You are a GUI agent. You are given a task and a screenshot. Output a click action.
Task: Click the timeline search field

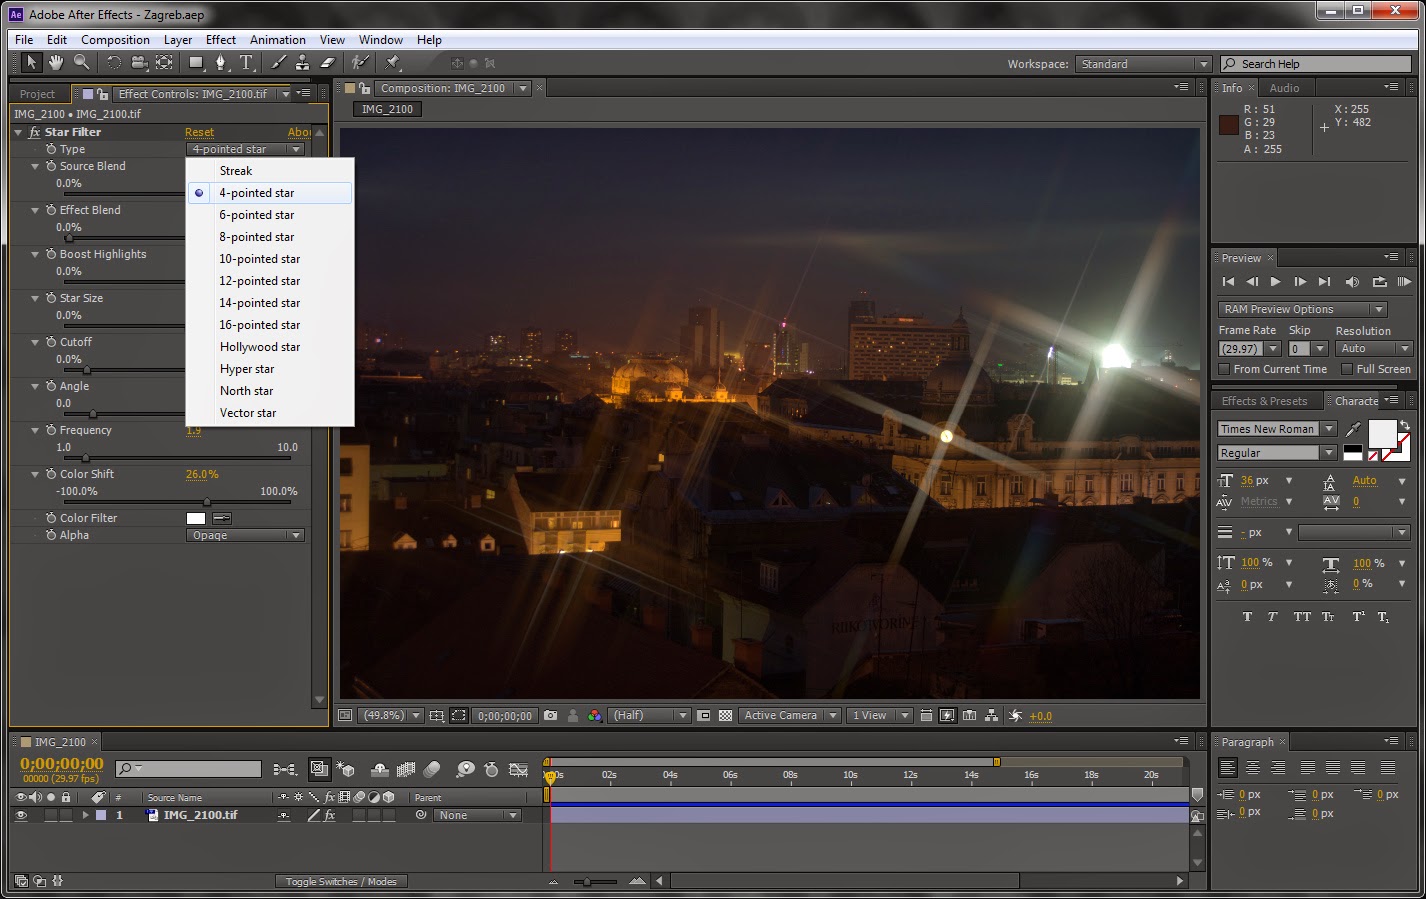pos(188,768)
